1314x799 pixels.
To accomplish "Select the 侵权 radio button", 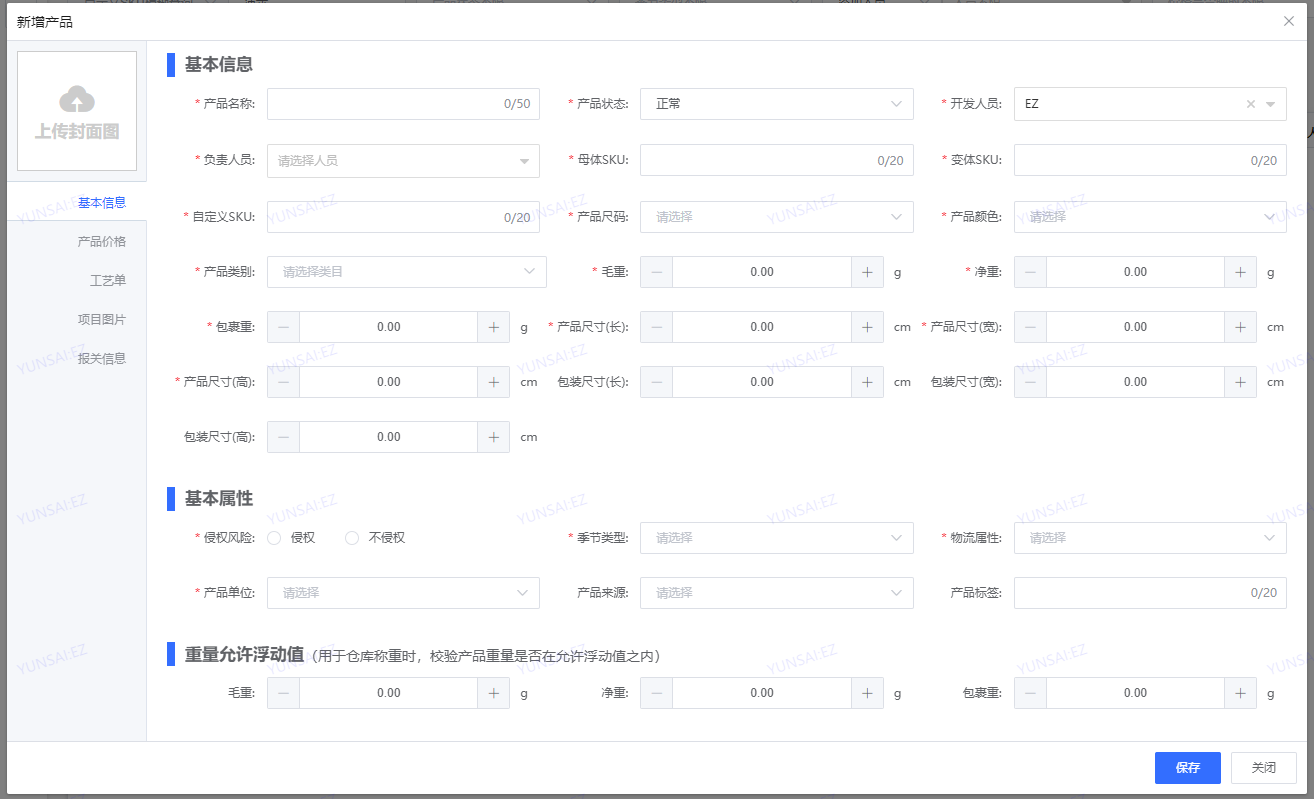I will pyautogui.click(x=274, y=538).
